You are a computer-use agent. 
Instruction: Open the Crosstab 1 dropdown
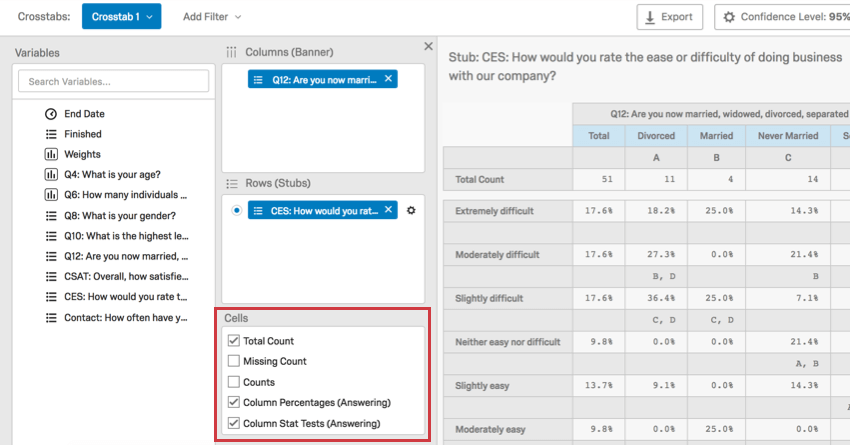[121, 17]
